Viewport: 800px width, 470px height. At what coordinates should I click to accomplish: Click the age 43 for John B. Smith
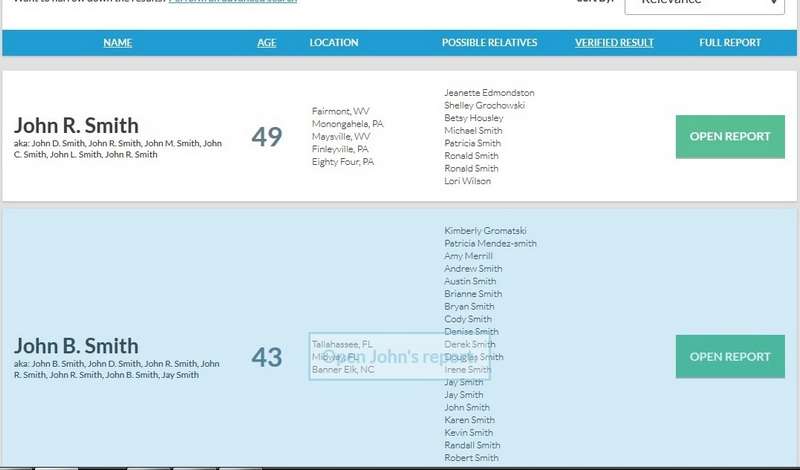[267, 357]
